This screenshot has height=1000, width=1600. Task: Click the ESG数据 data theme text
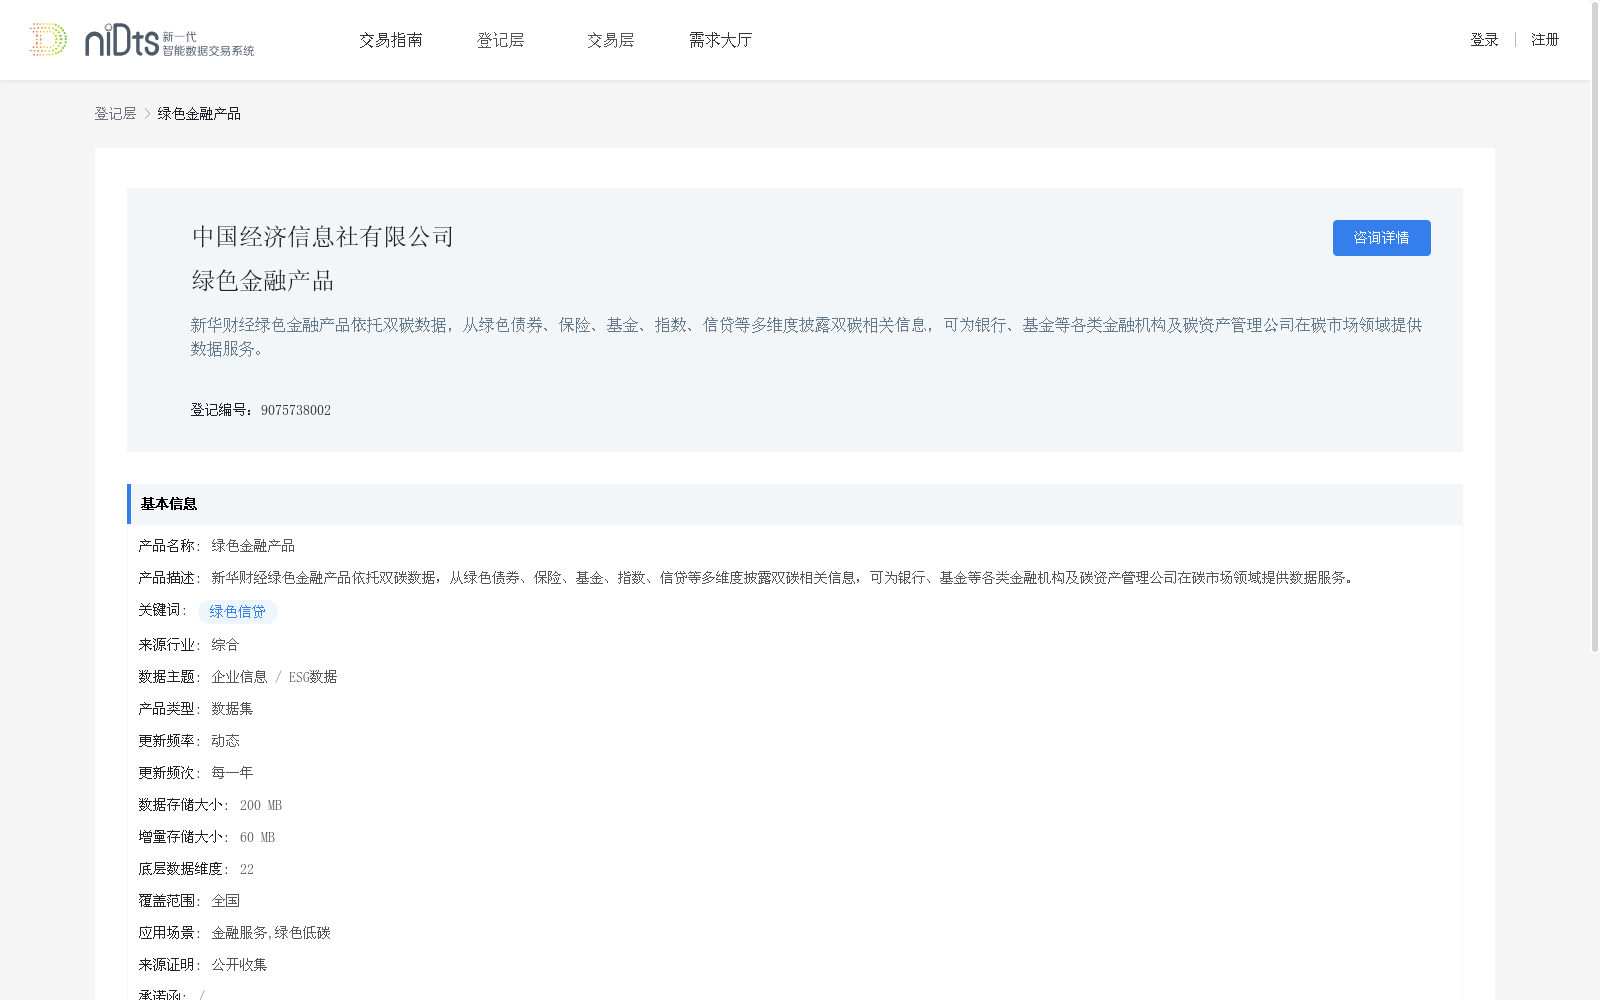(x=313, y=677)
